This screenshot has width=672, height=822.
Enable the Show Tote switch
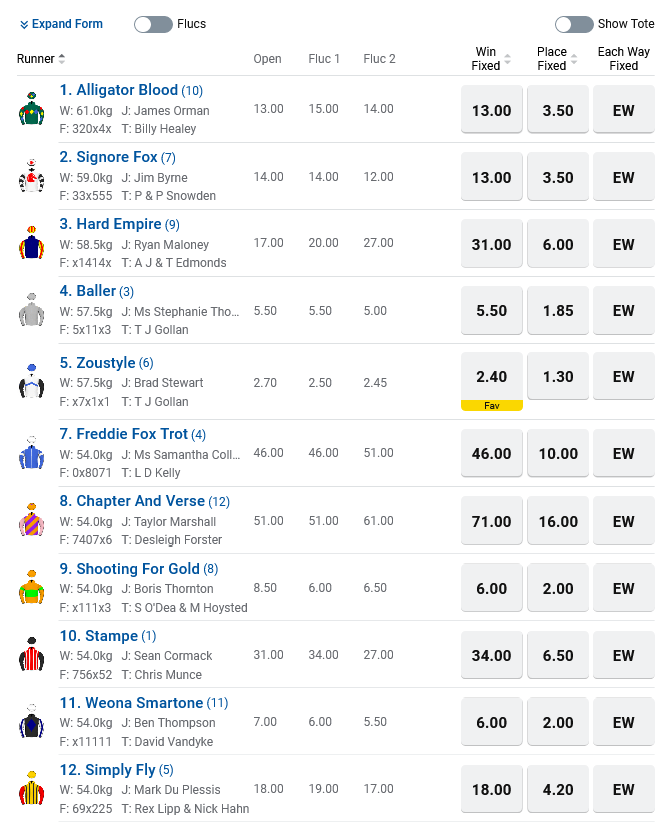[574, 24]
